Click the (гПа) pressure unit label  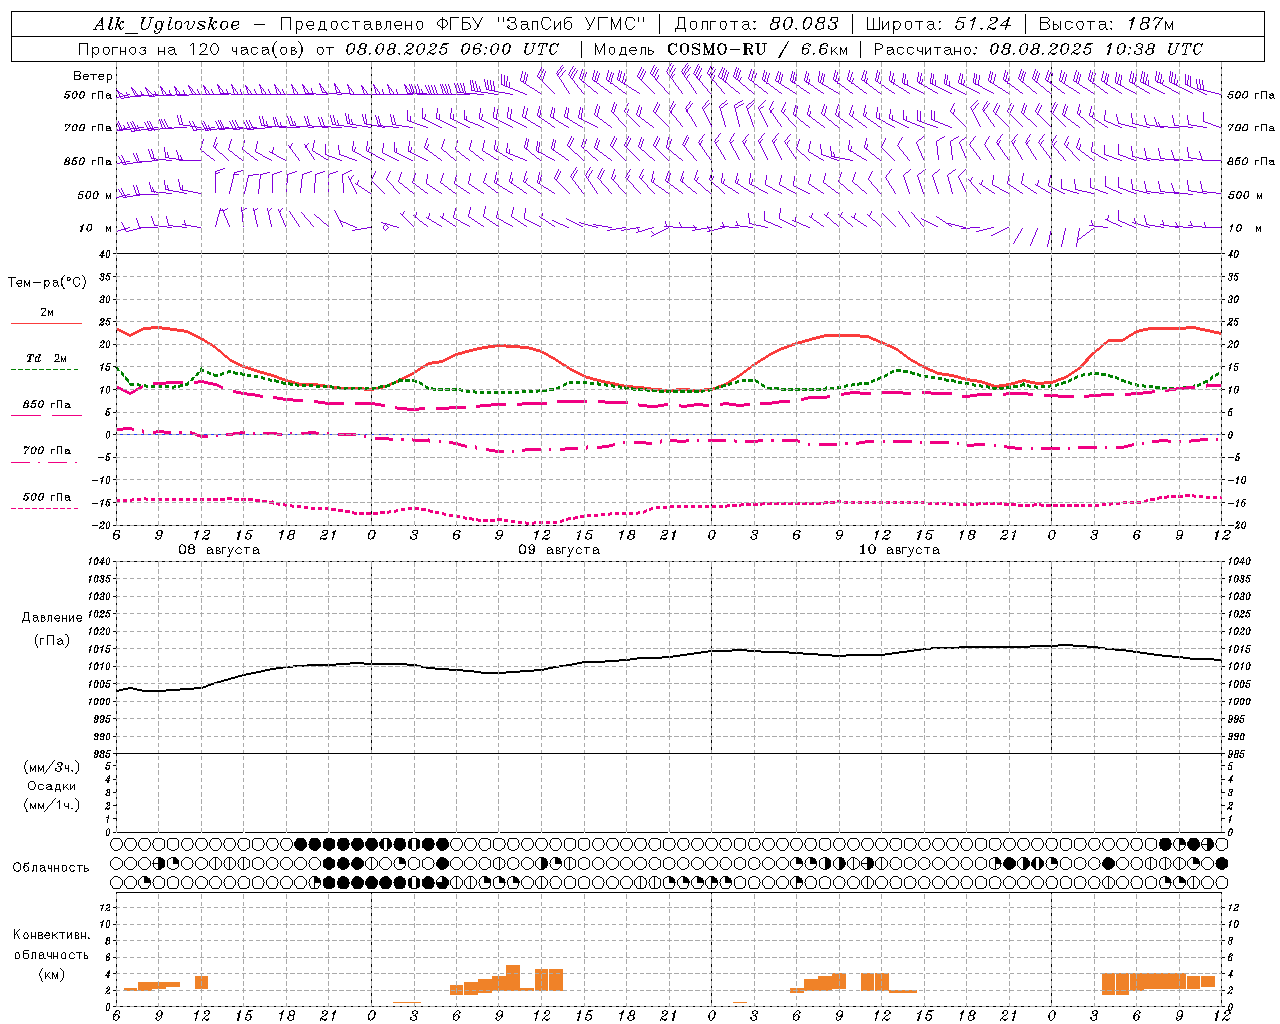51,640
